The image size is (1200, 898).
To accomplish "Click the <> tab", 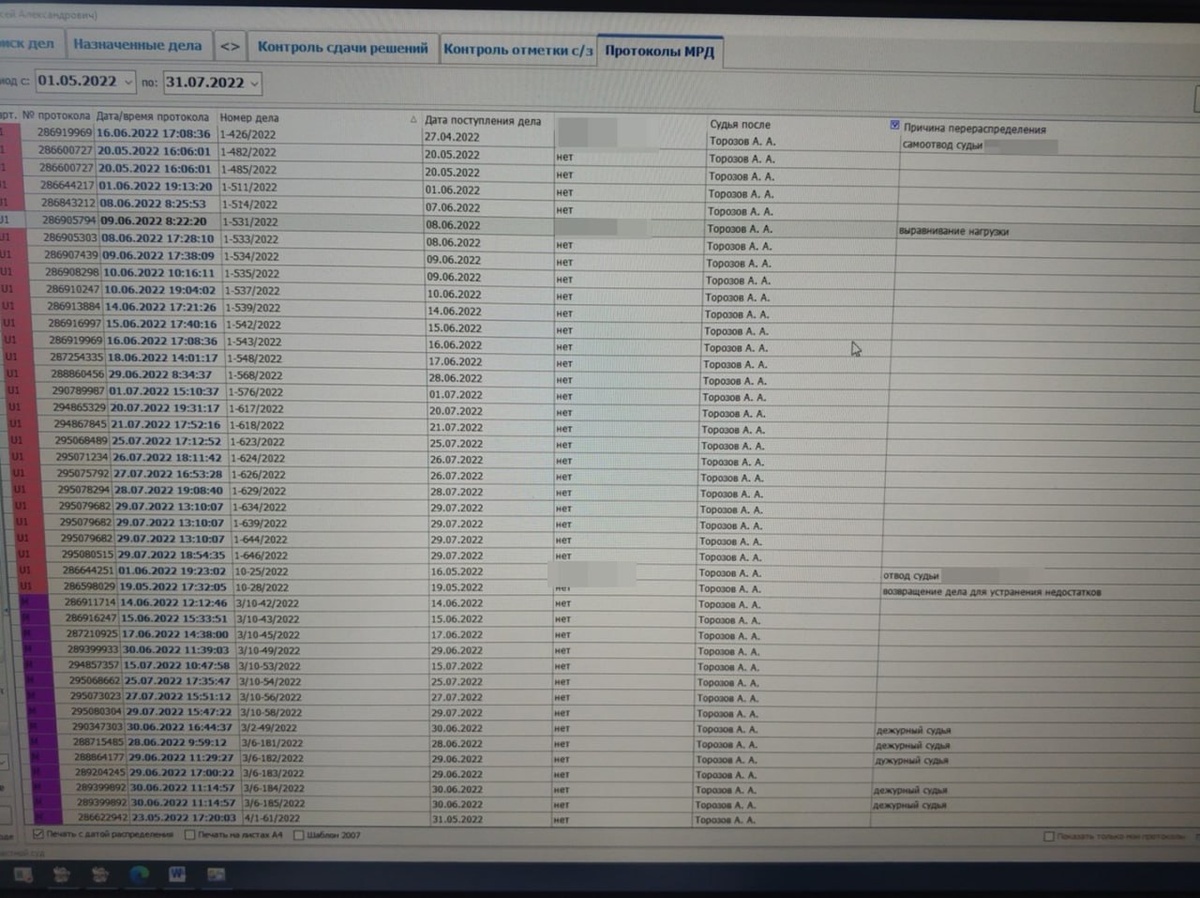I will (x=230, y=46).
